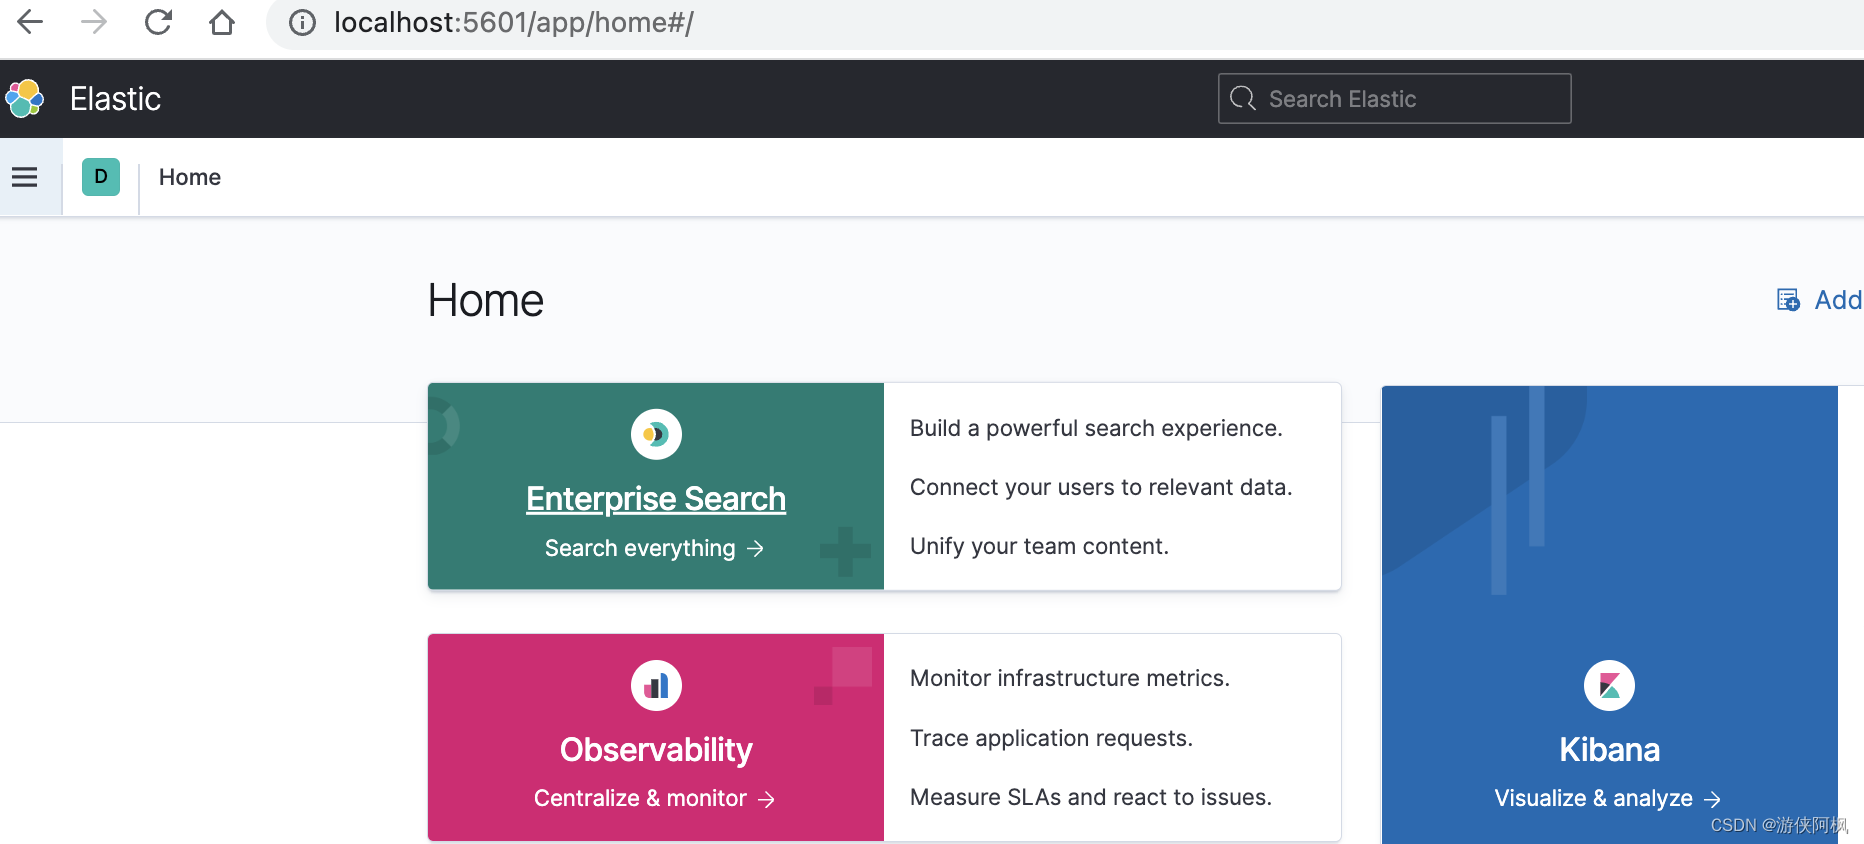Toggle the hamburger navigation menu
Viewport: 1864px width, 844px height.
tap(25, 177)
